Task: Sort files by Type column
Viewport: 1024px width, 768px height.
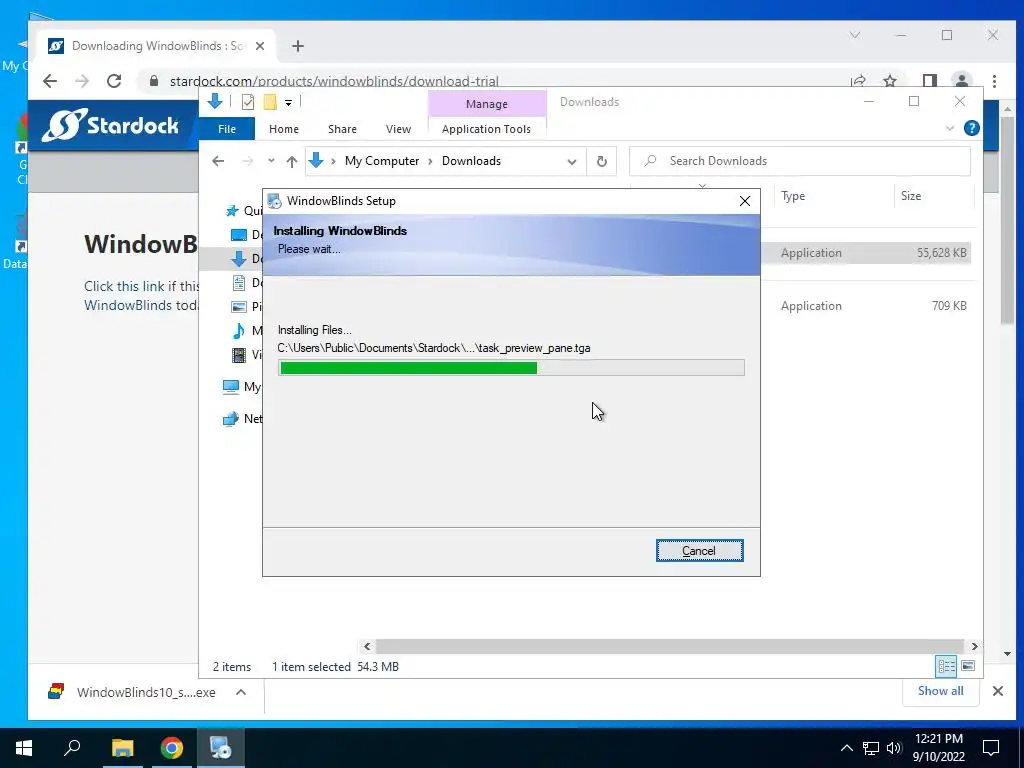Action: pyautogui.click(x=832, y=196)
